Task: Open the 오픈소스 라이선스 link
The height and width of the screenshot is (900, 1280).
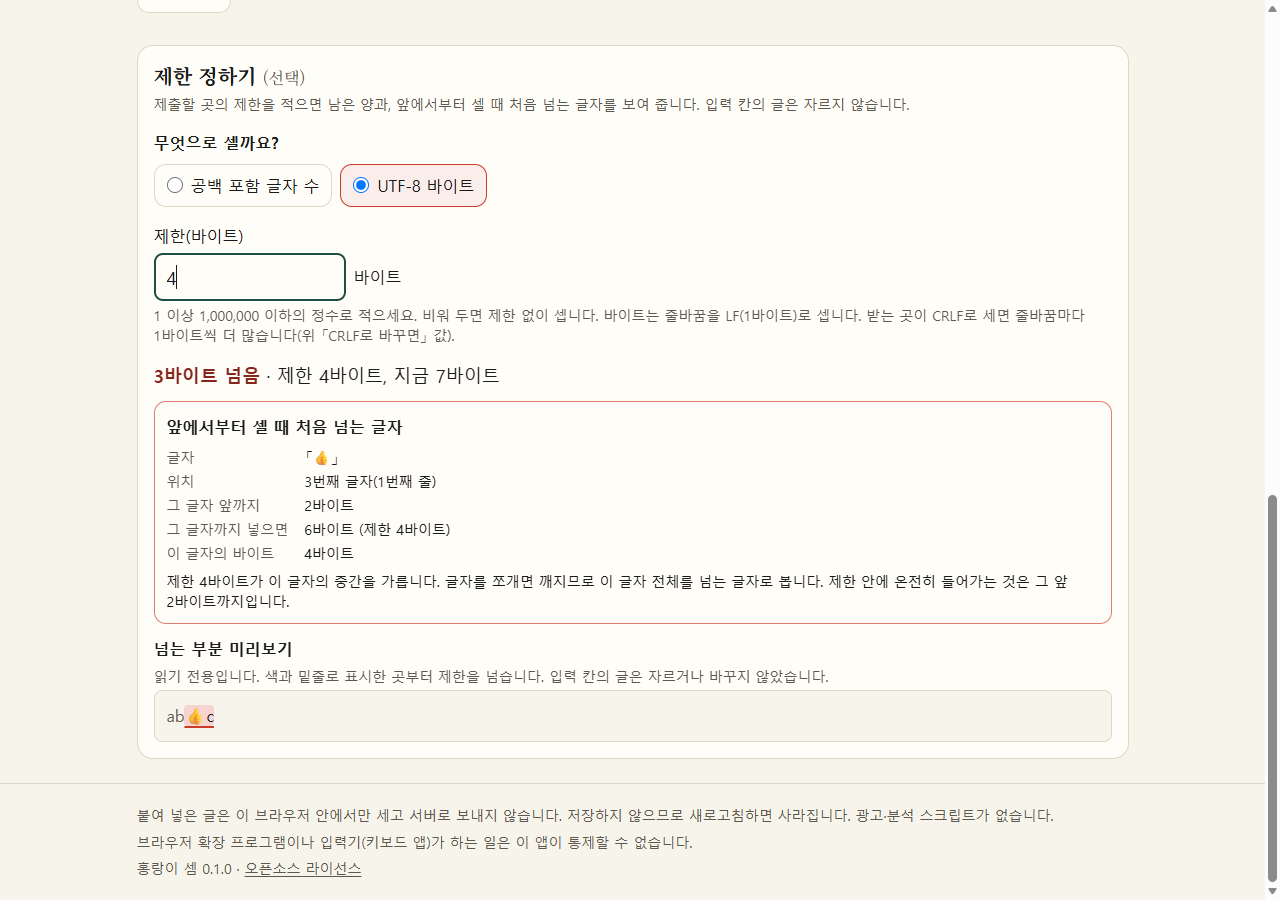Action: click(x=303, y=869)
